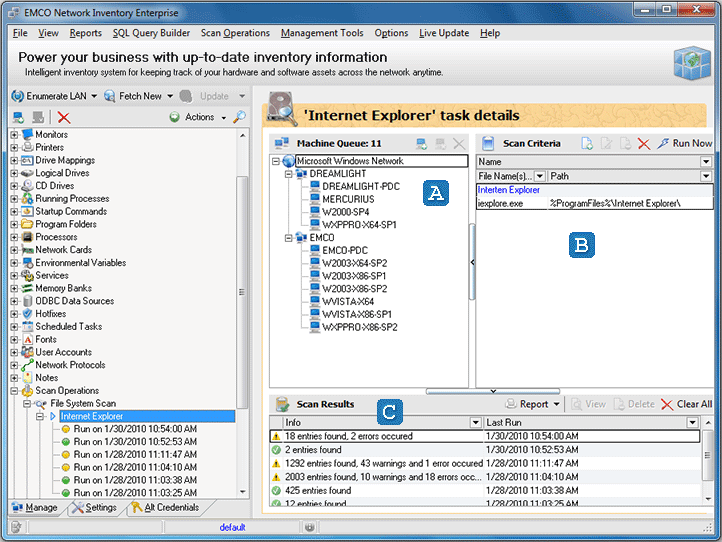Click the red X delete icon in left toolbar
The height and width of the screenshot is (542, 722).
64,117
